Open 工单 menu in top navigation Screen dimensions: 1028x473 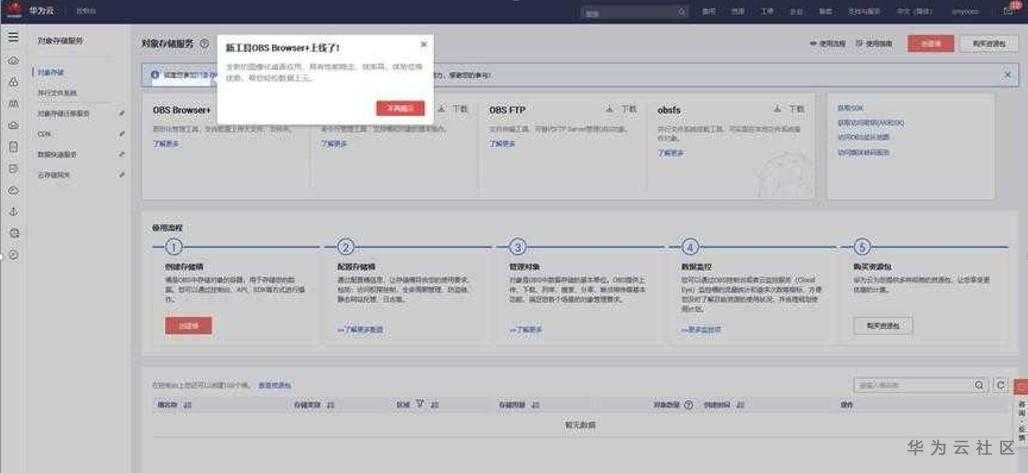[x=766, y=12]
